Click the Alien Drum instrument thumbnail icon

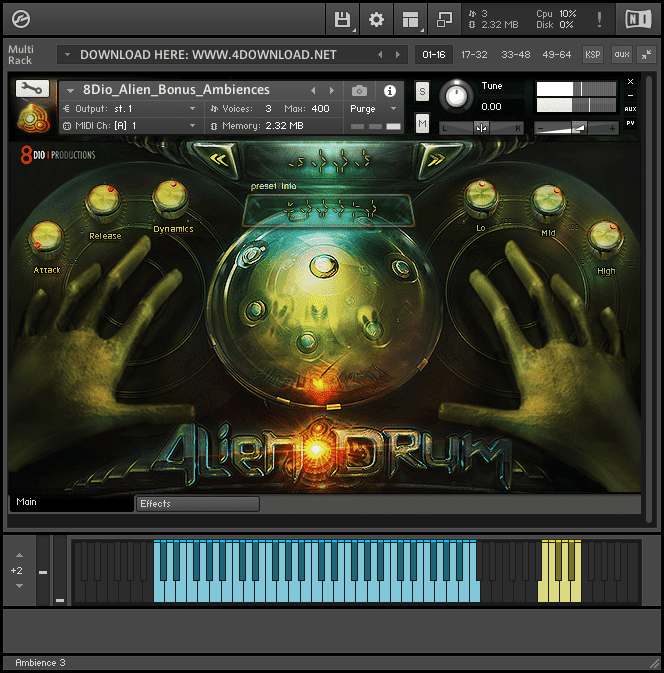tap(33, 118)
